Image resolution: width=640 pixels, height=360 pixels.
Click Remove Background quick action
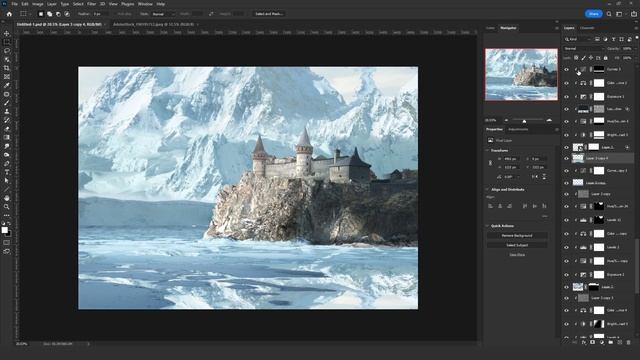tap(517, 236)
